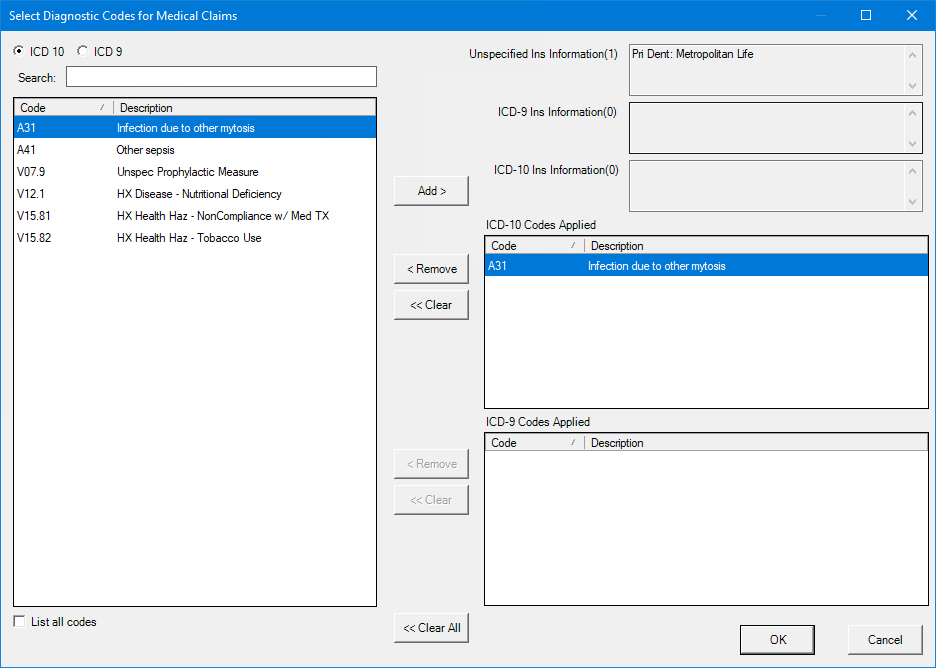Confirm the dialog with OK

777,640
